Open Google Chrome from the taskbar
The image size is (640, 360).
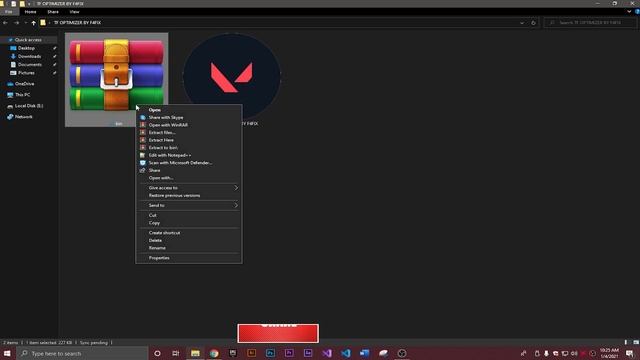tap(214, 353)
